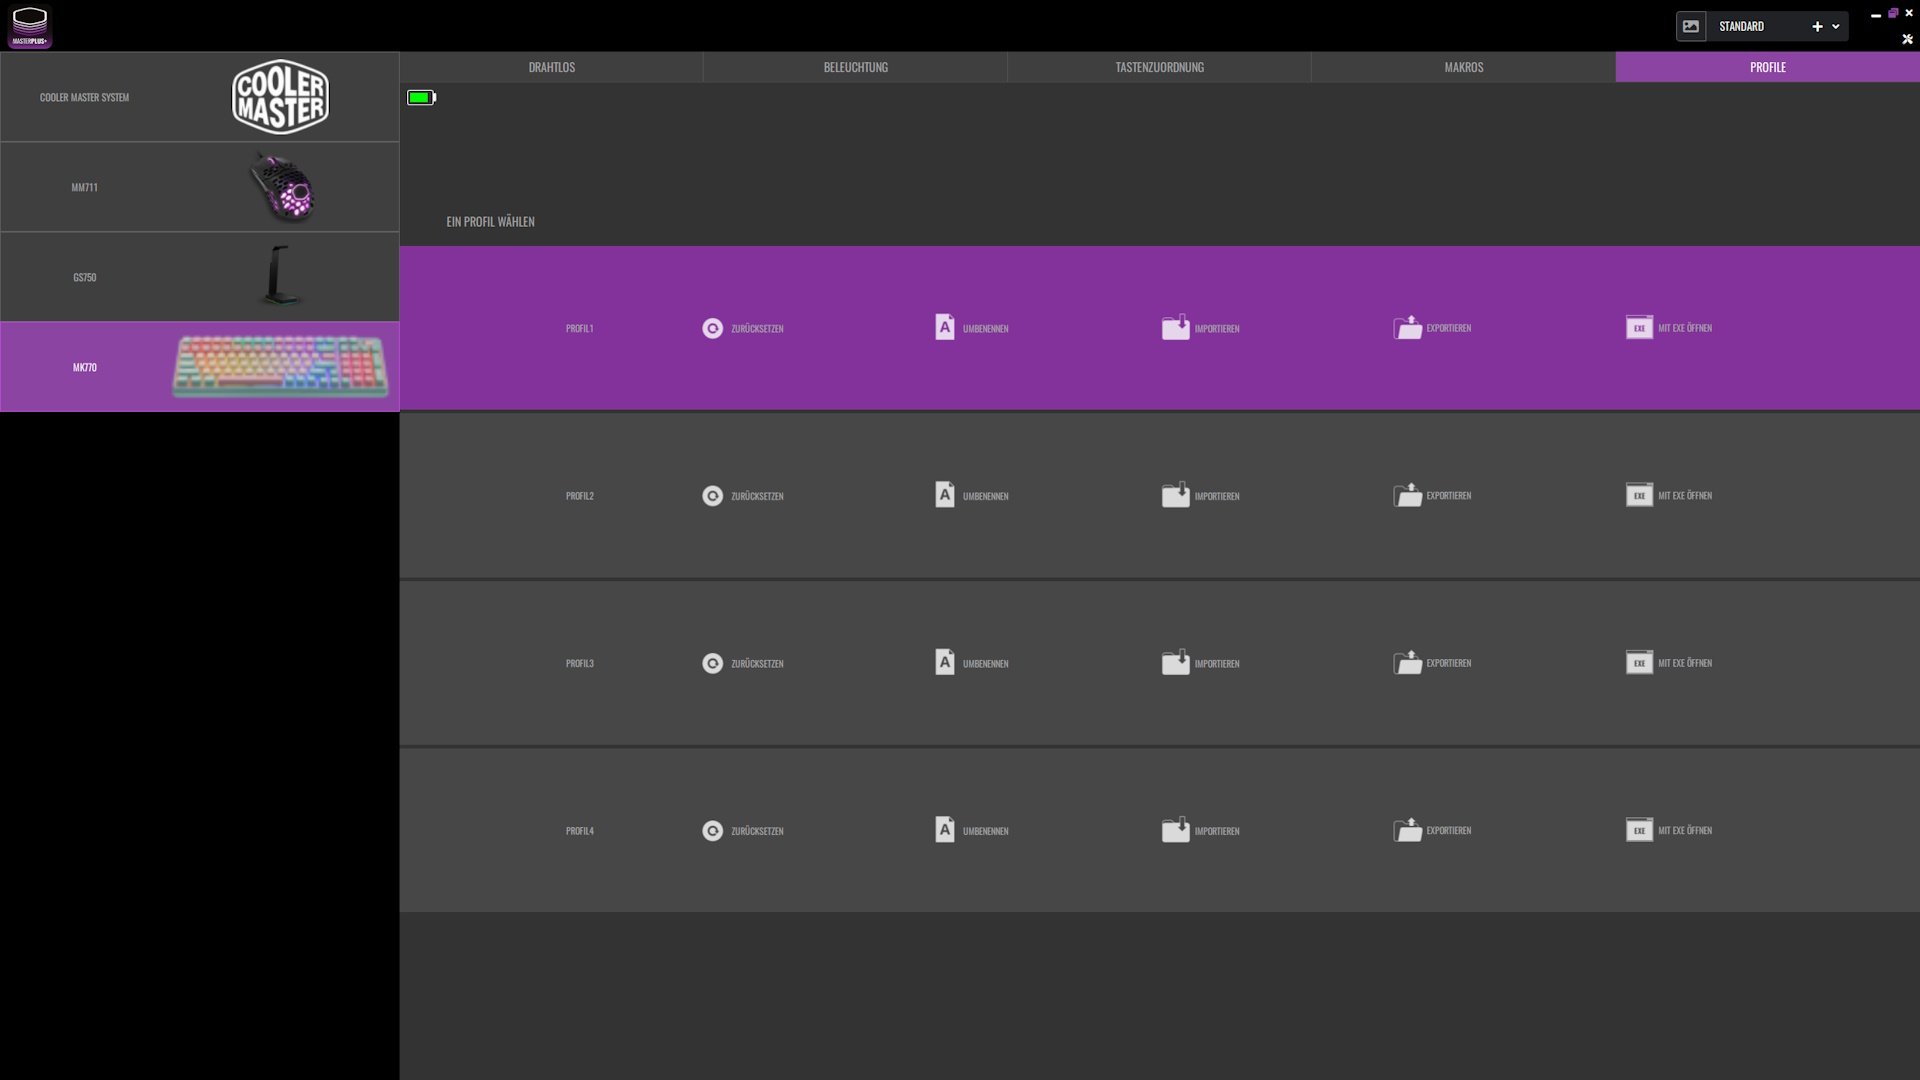Select the Profil2 label
The height and width of the screenshot is (1080, 1920).
(x=579, y=496)
